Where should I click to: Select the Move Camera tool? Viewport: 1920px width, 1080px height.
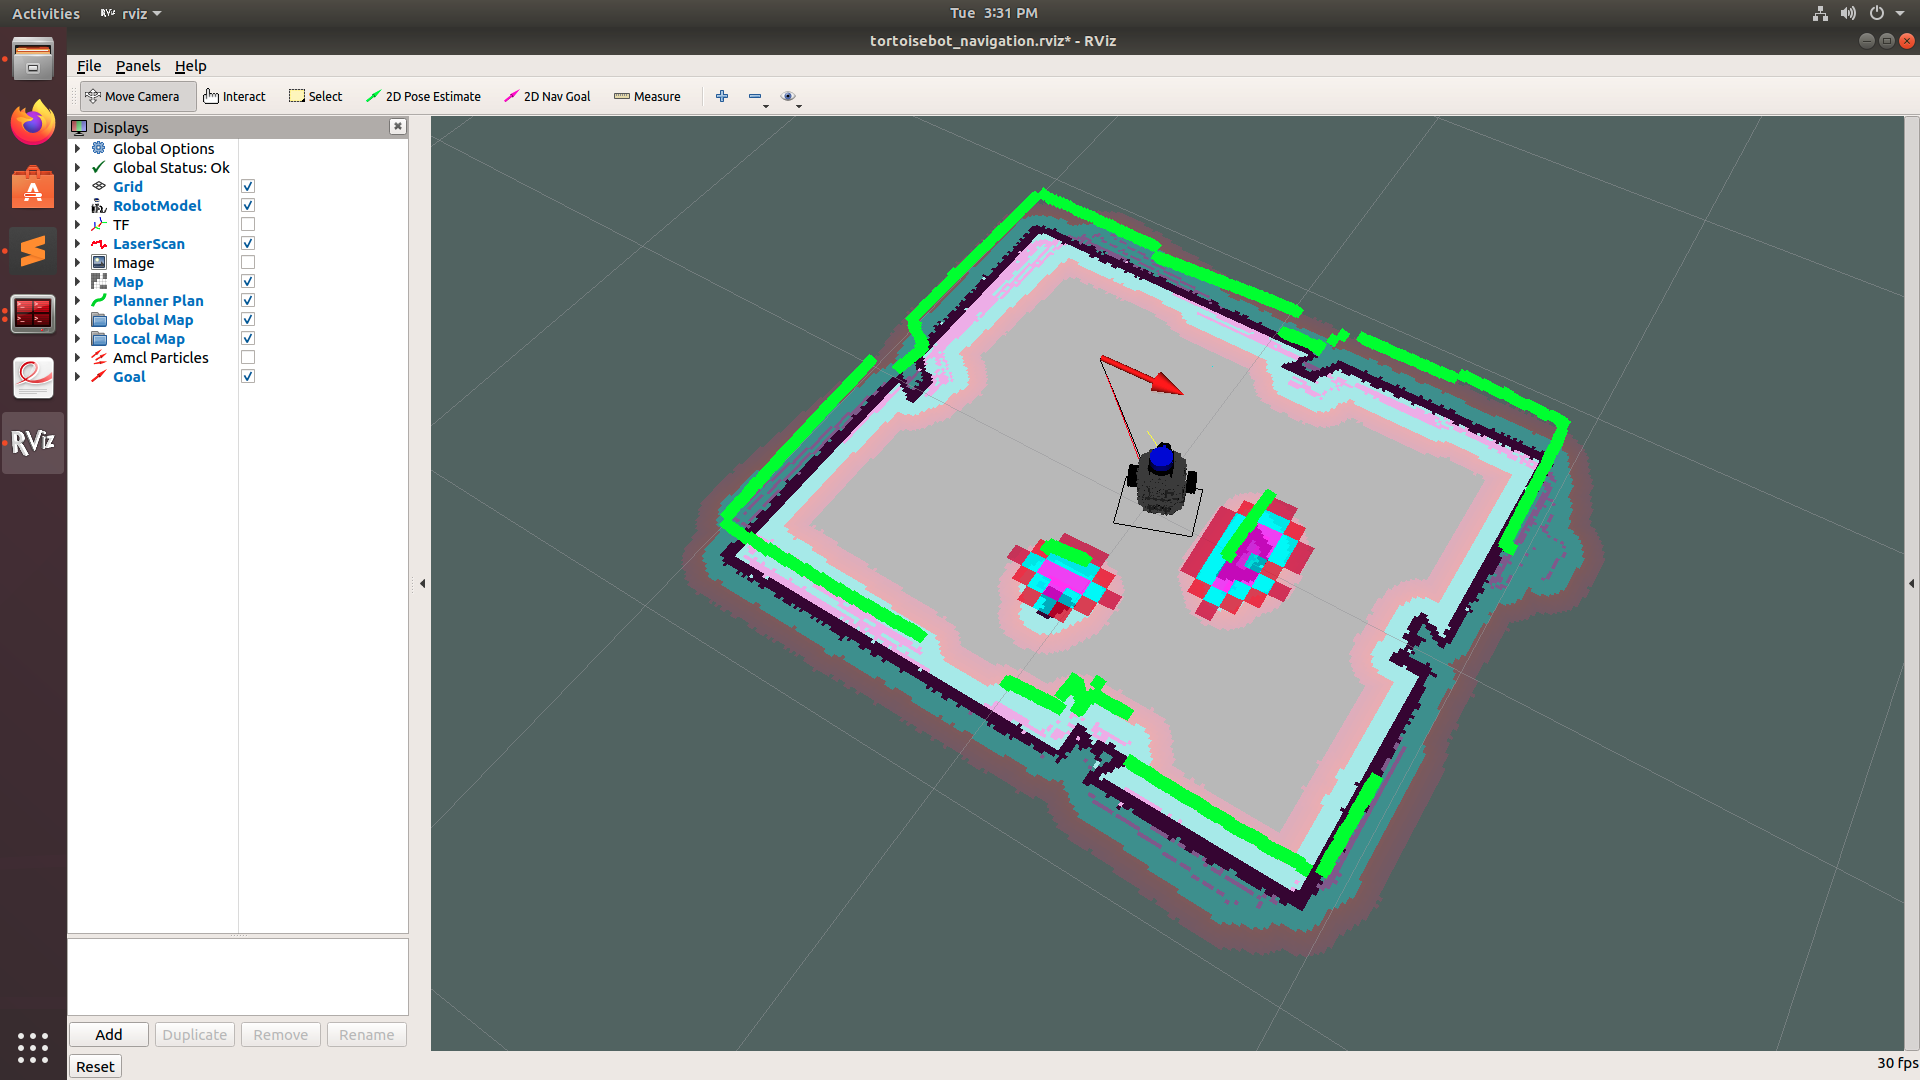point(132,95)
